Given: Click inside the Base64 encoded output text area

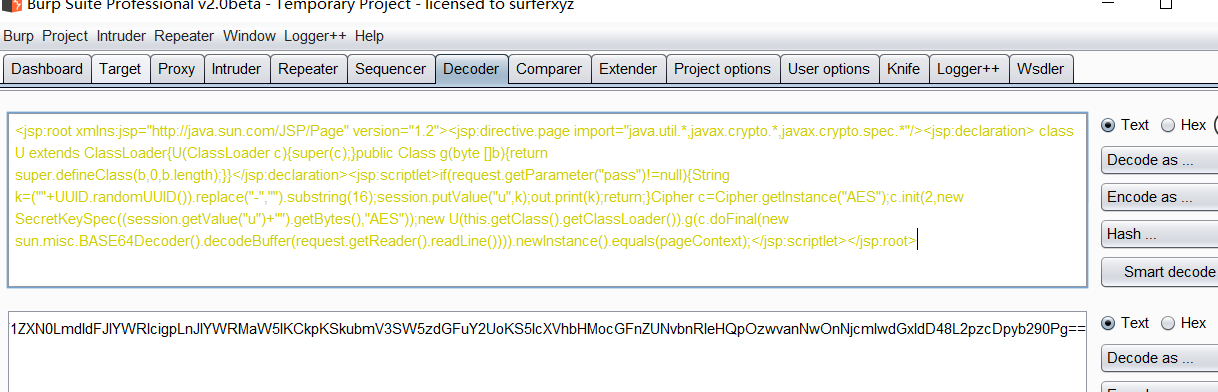Looking at the screenshot, I should tap(546, 351).
